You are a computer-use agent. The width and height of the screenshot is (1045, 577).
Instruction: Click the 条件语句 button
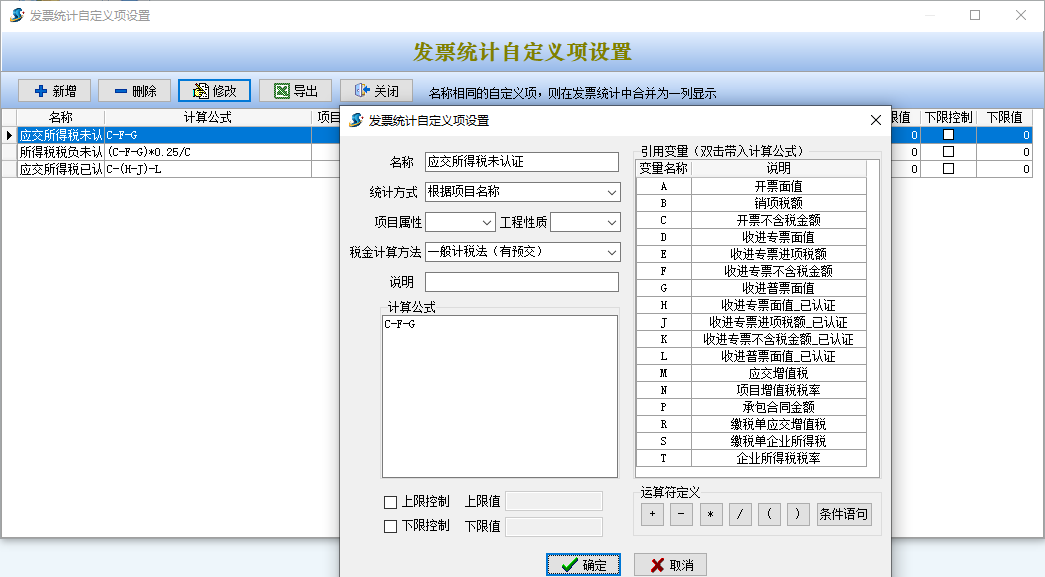(844, 515)
